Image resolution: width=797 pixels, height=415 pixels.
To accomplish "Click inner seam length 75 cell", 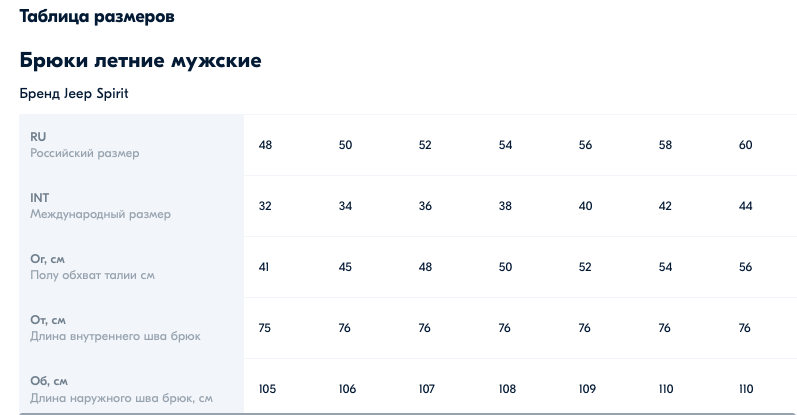I will pyautogui.click(x=264, y=328).
